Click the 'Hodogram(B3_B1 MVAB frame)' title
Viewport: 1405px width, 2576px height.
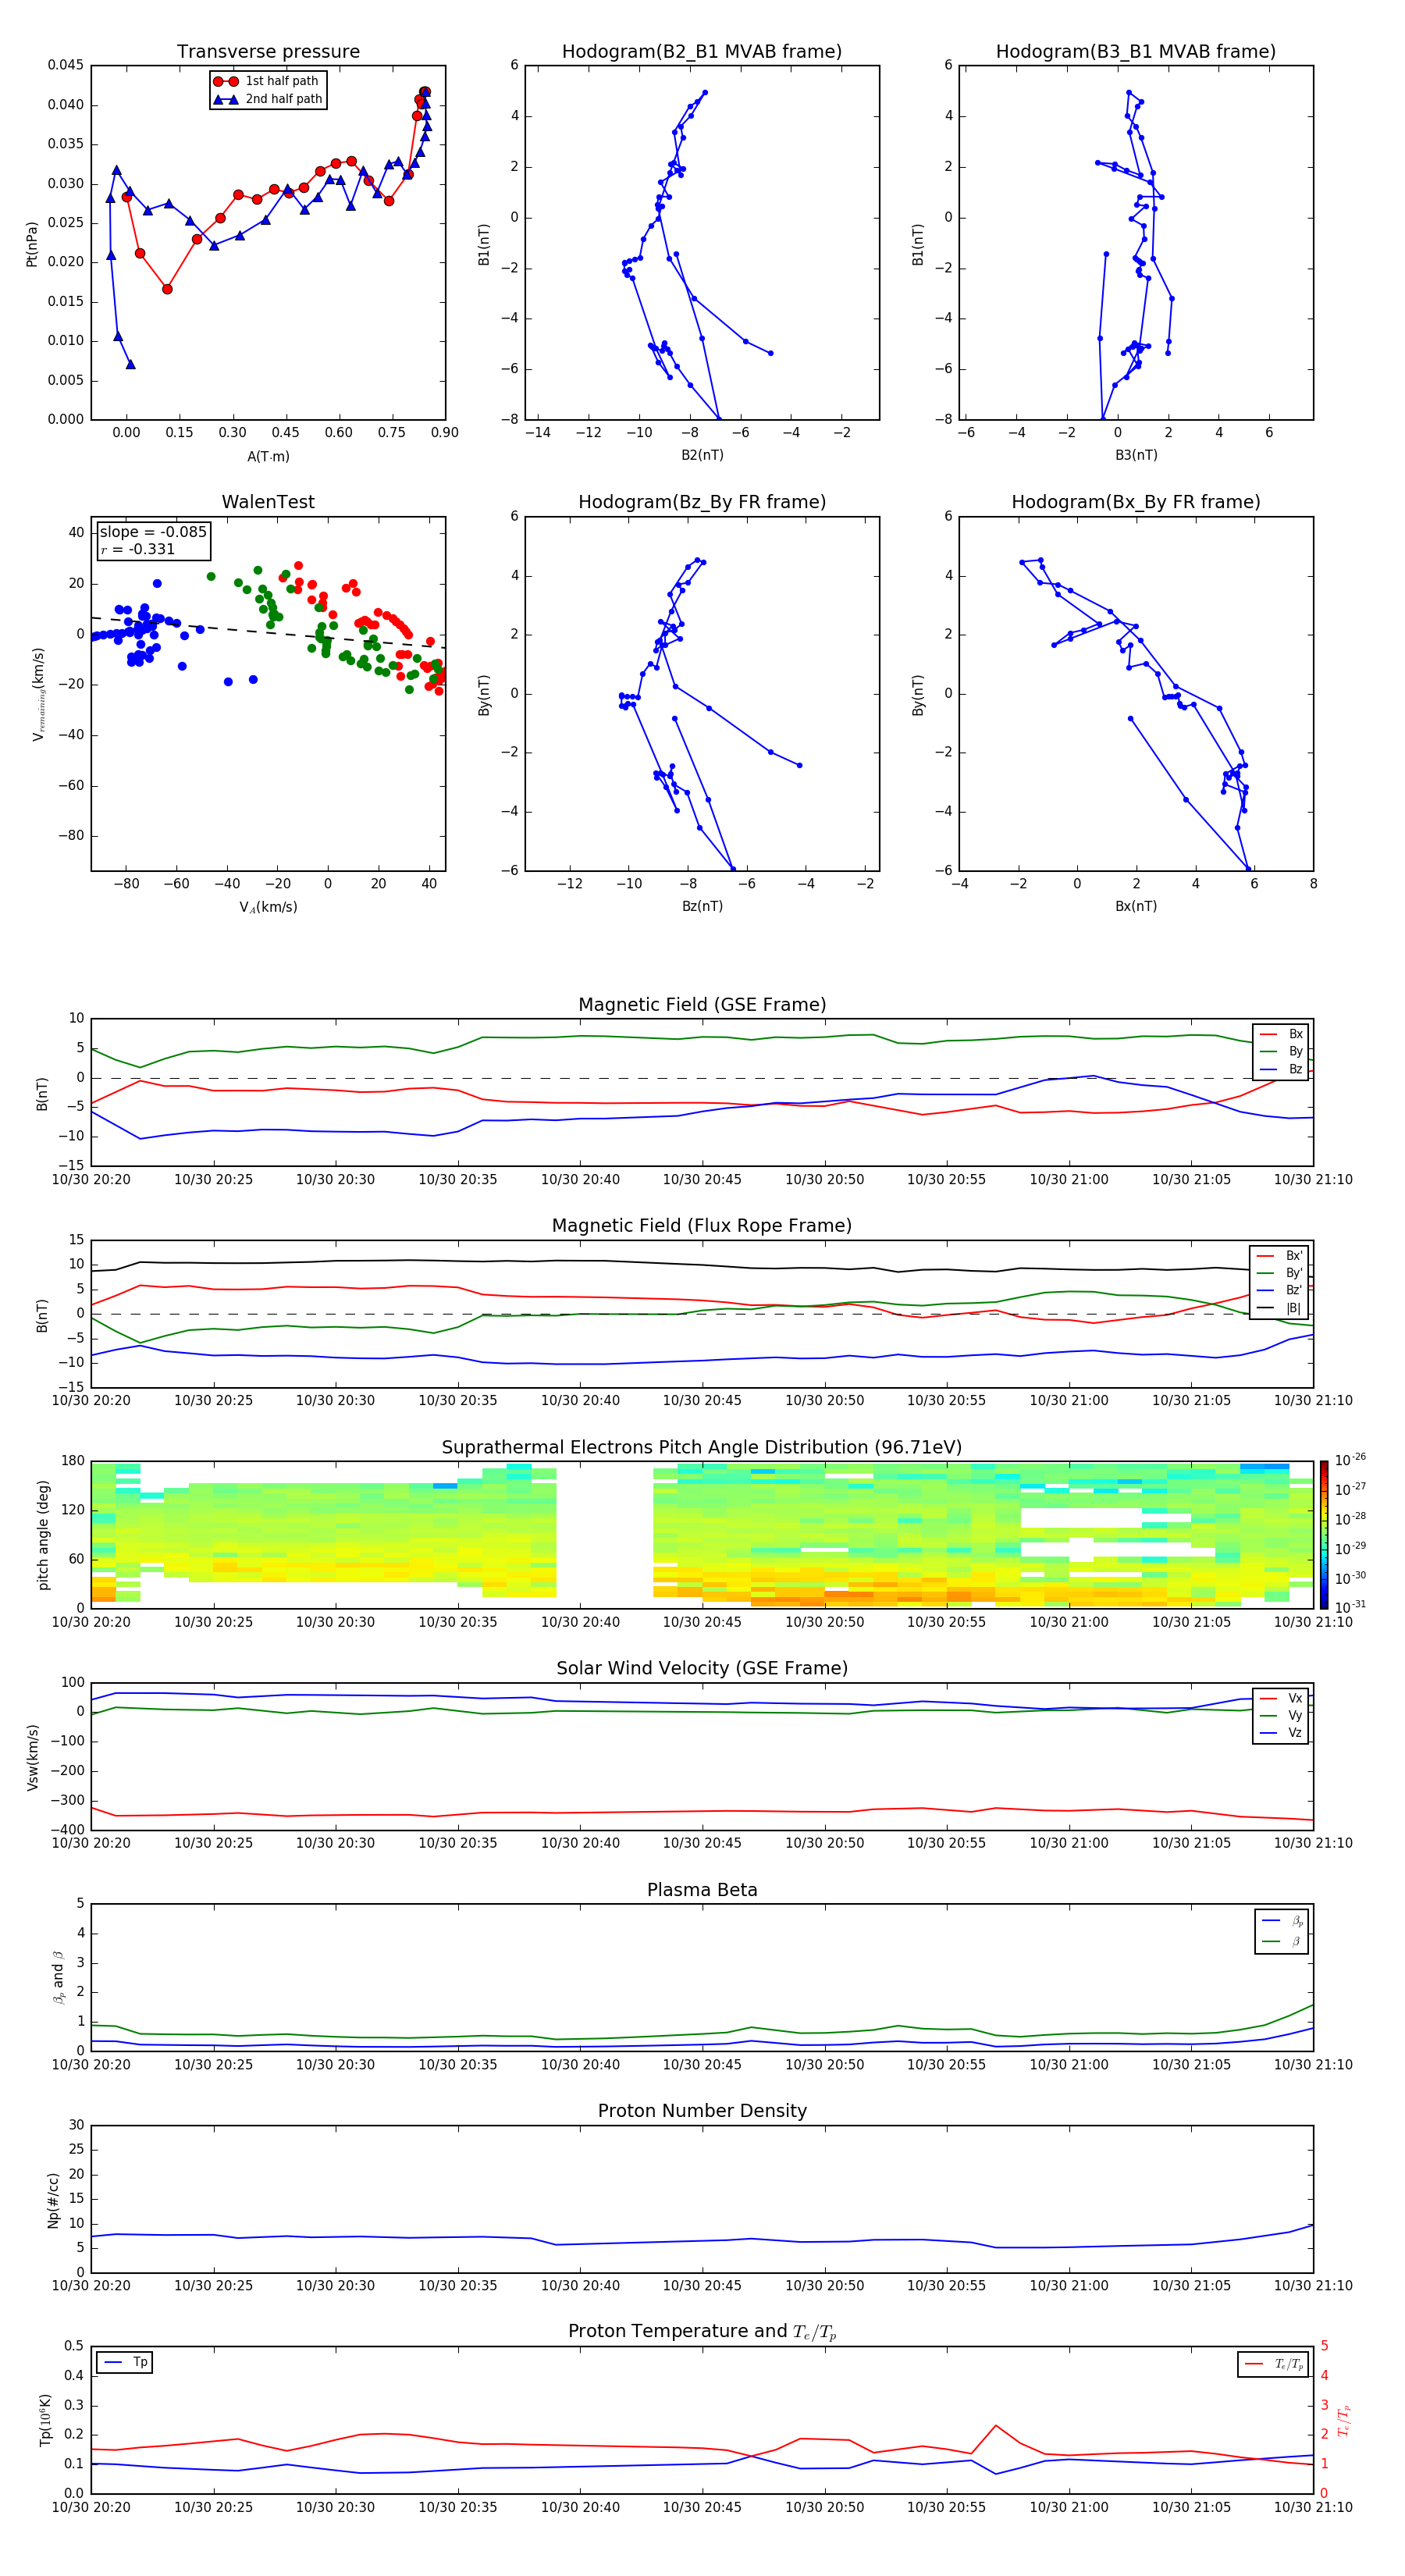(1136, 51)
